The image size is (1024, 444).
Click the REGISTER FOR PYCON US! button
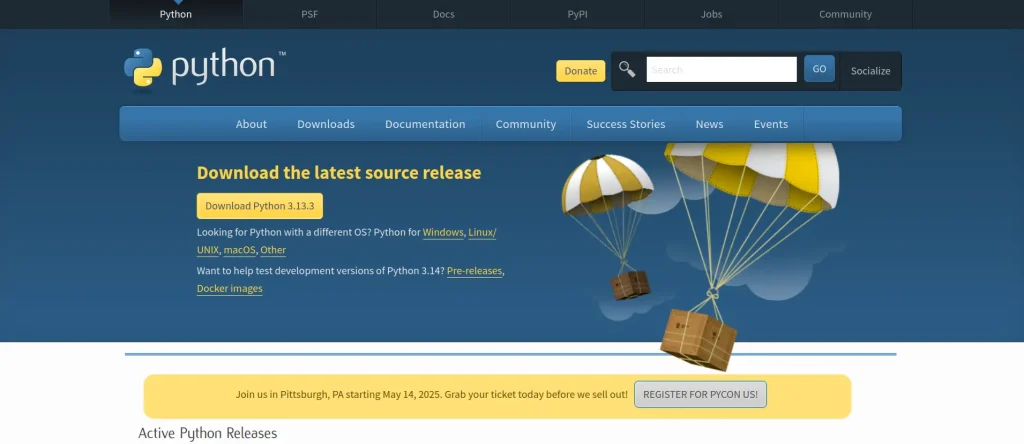click(700, 395)
